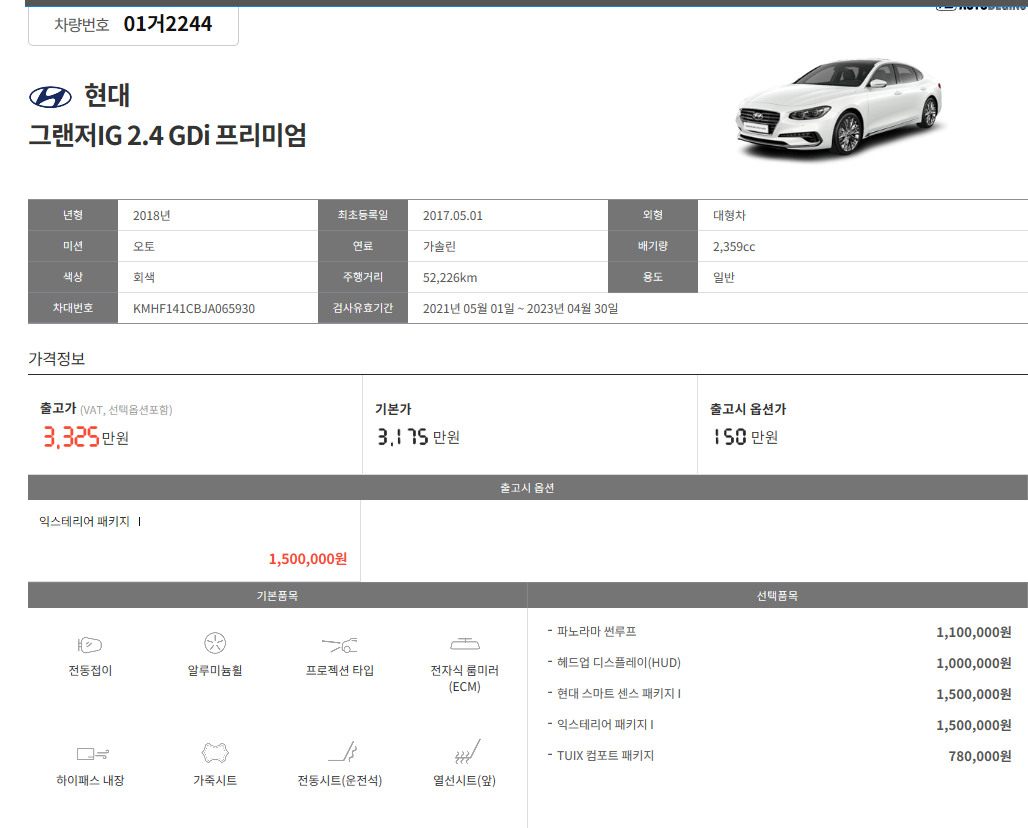The image size is (1028, 828).
Task: Click the 1,100,000원 sunroof price
Action: [974, 633]
